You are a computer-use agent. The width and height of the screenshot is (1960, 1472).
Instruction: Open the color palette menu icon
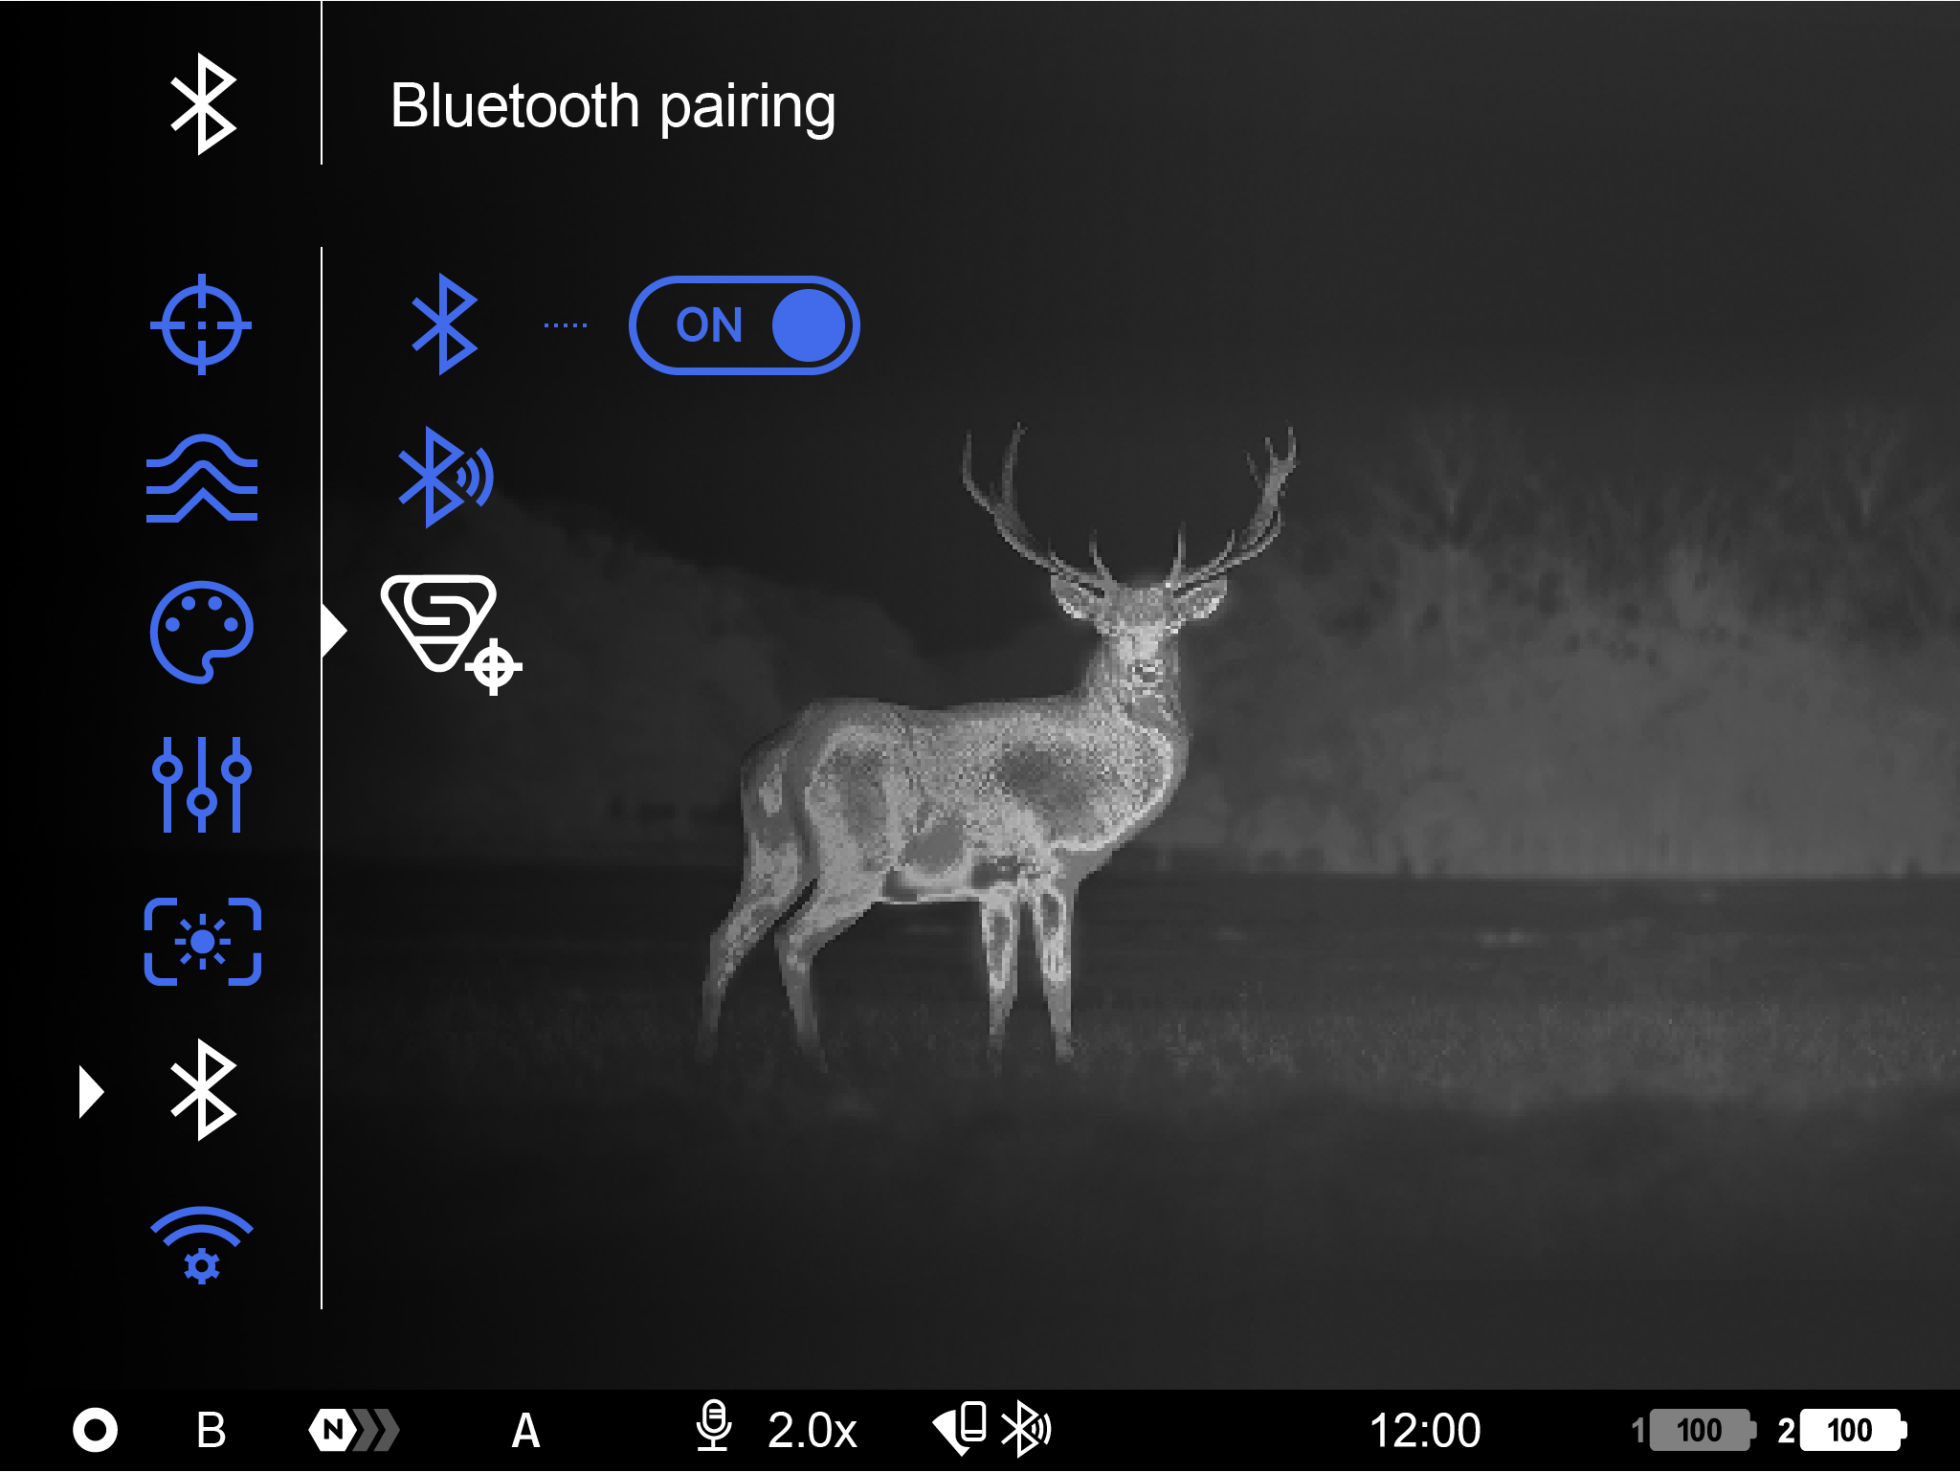click(x=201, y=632)
